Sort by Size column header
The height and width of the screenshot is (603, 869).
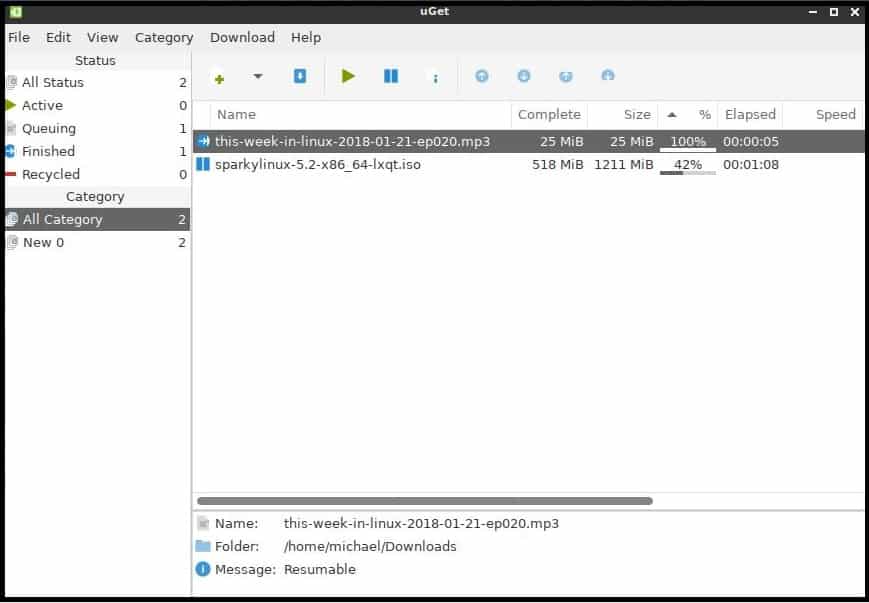pos(623,115)
